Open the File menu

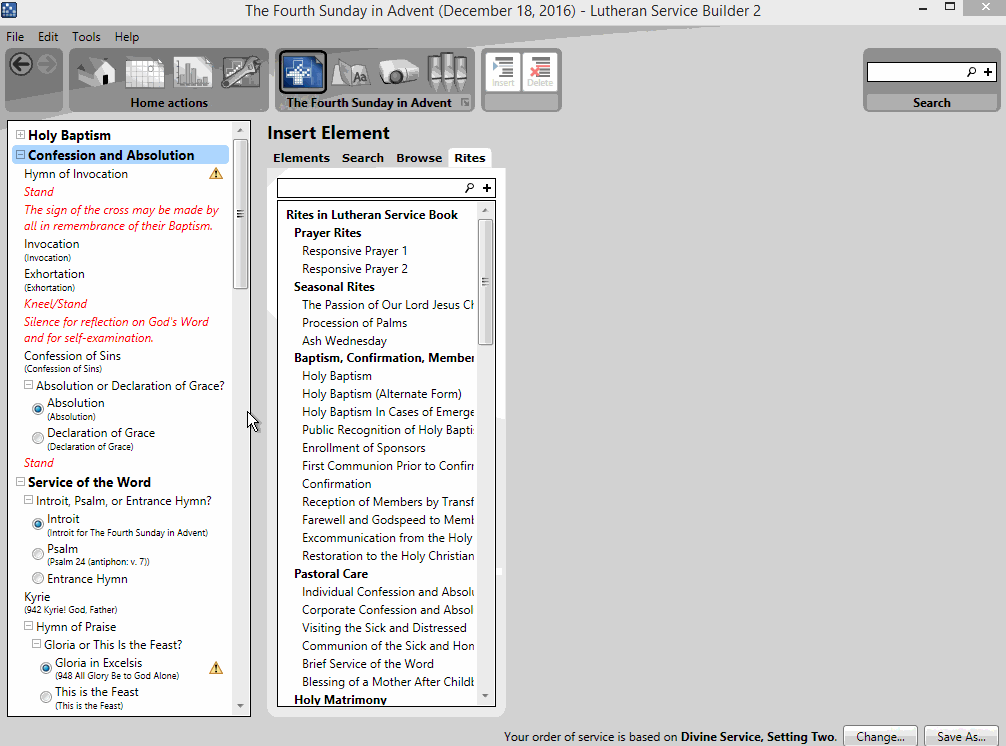15,37
